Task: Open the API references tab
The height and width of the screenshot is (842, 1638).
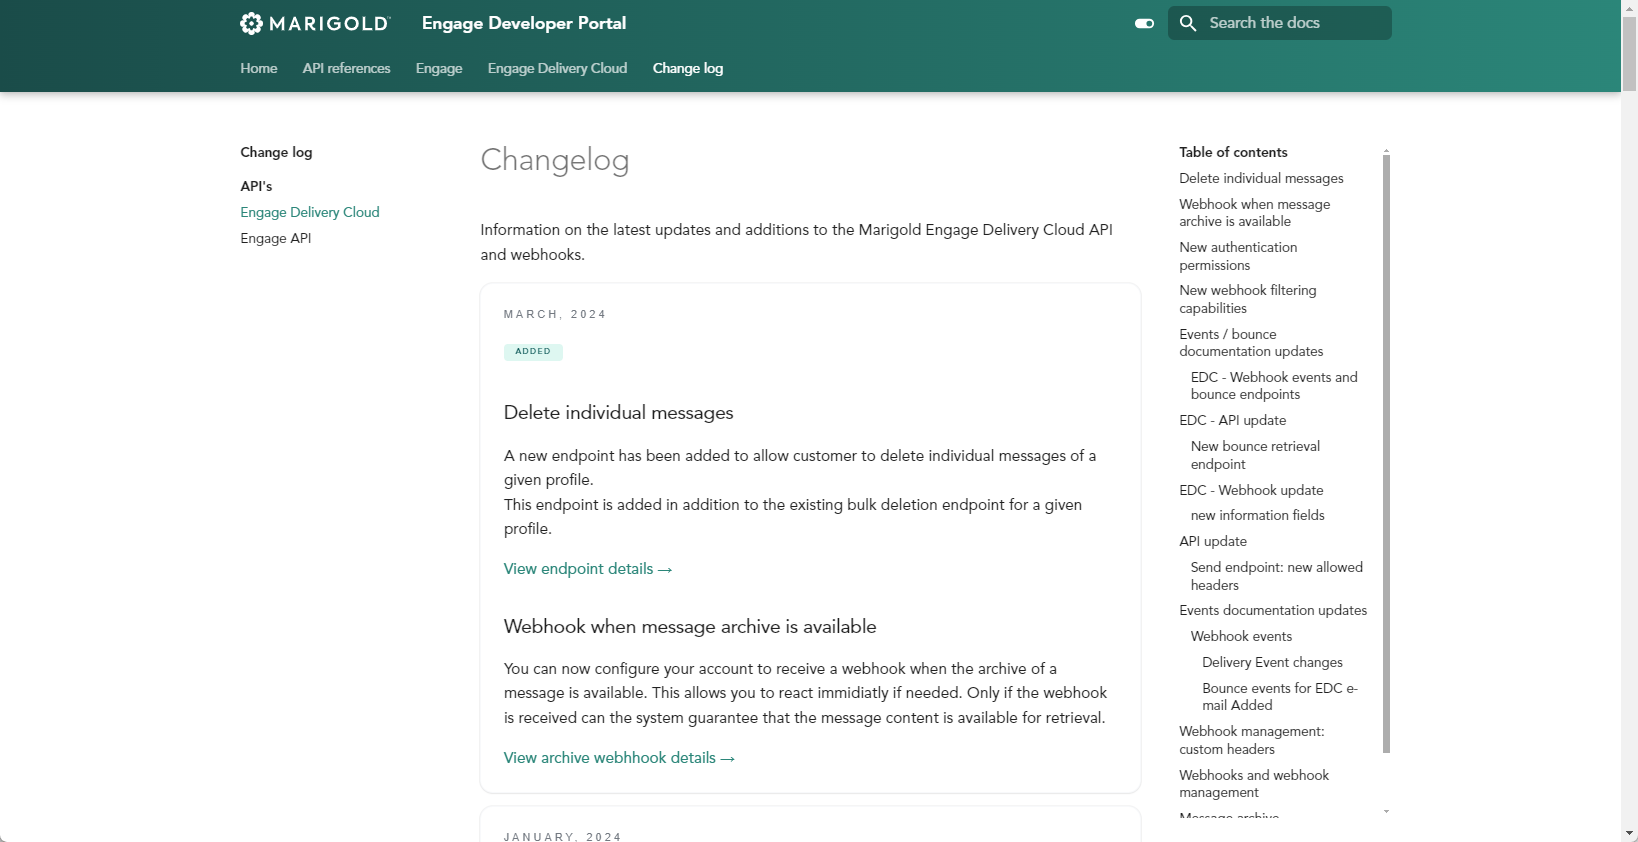Action: (346, 68)
